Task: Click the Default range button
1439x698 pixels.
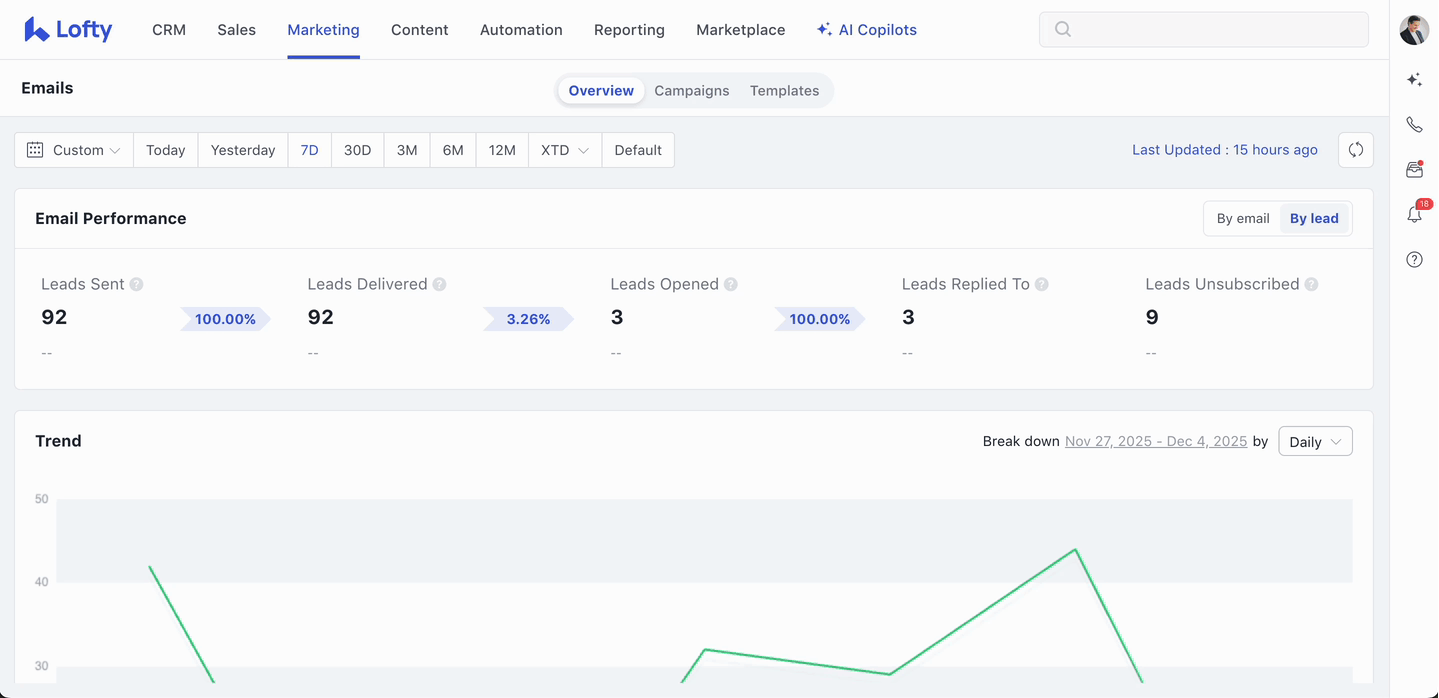Action: 638,150
